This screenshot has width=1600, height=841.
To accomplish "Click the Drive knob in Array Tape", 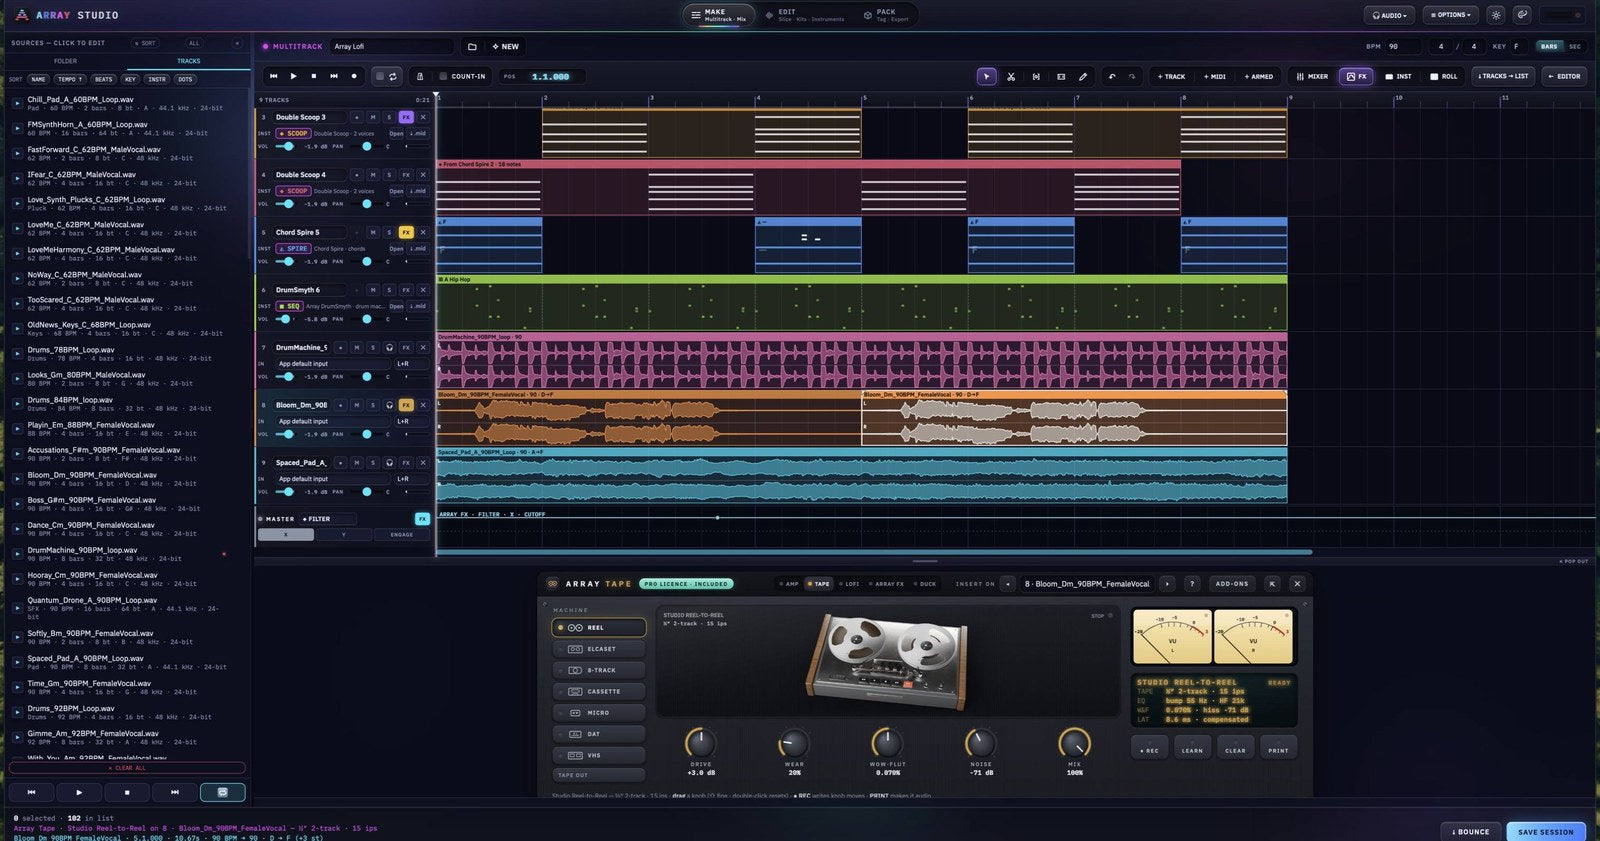I will click(700, 743).
